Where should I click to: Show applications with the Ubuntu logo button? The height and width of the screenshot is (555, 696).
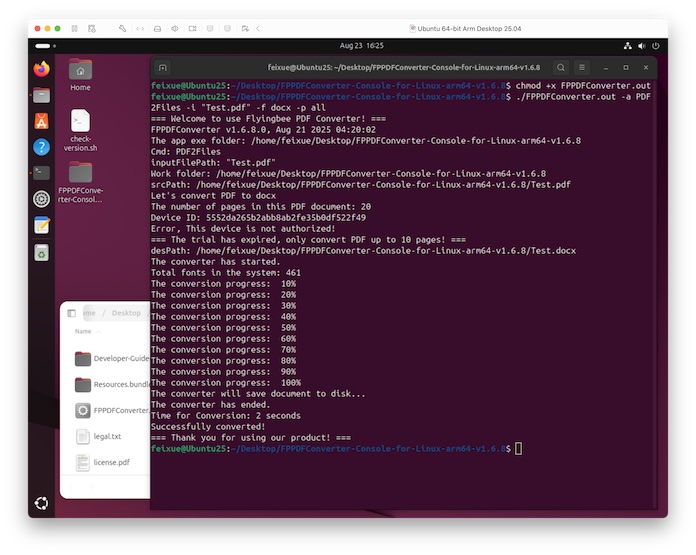(41, 503)
